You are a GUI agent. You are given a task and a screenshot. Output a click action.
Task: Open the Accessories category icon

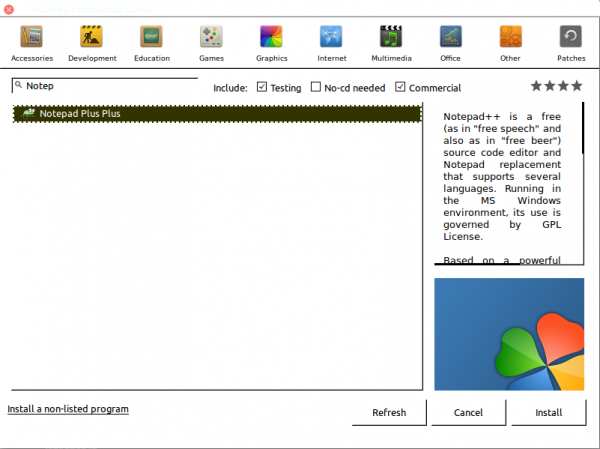(31, 37)
